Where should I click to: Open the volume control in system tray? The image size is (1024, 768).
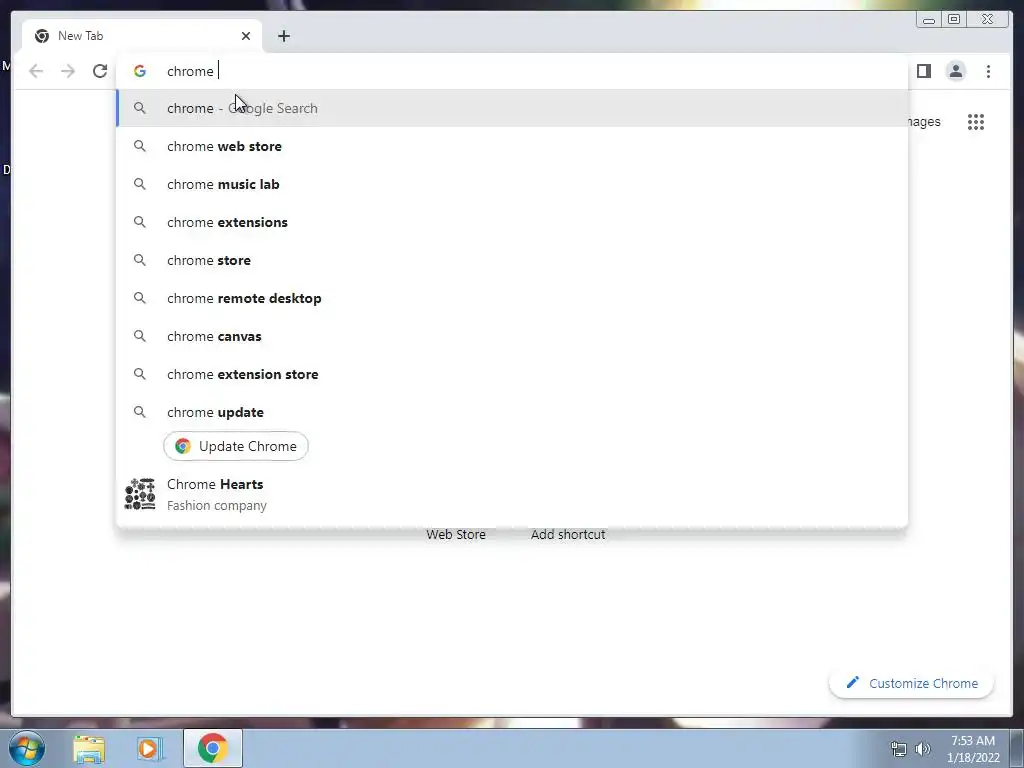[923, 749]
